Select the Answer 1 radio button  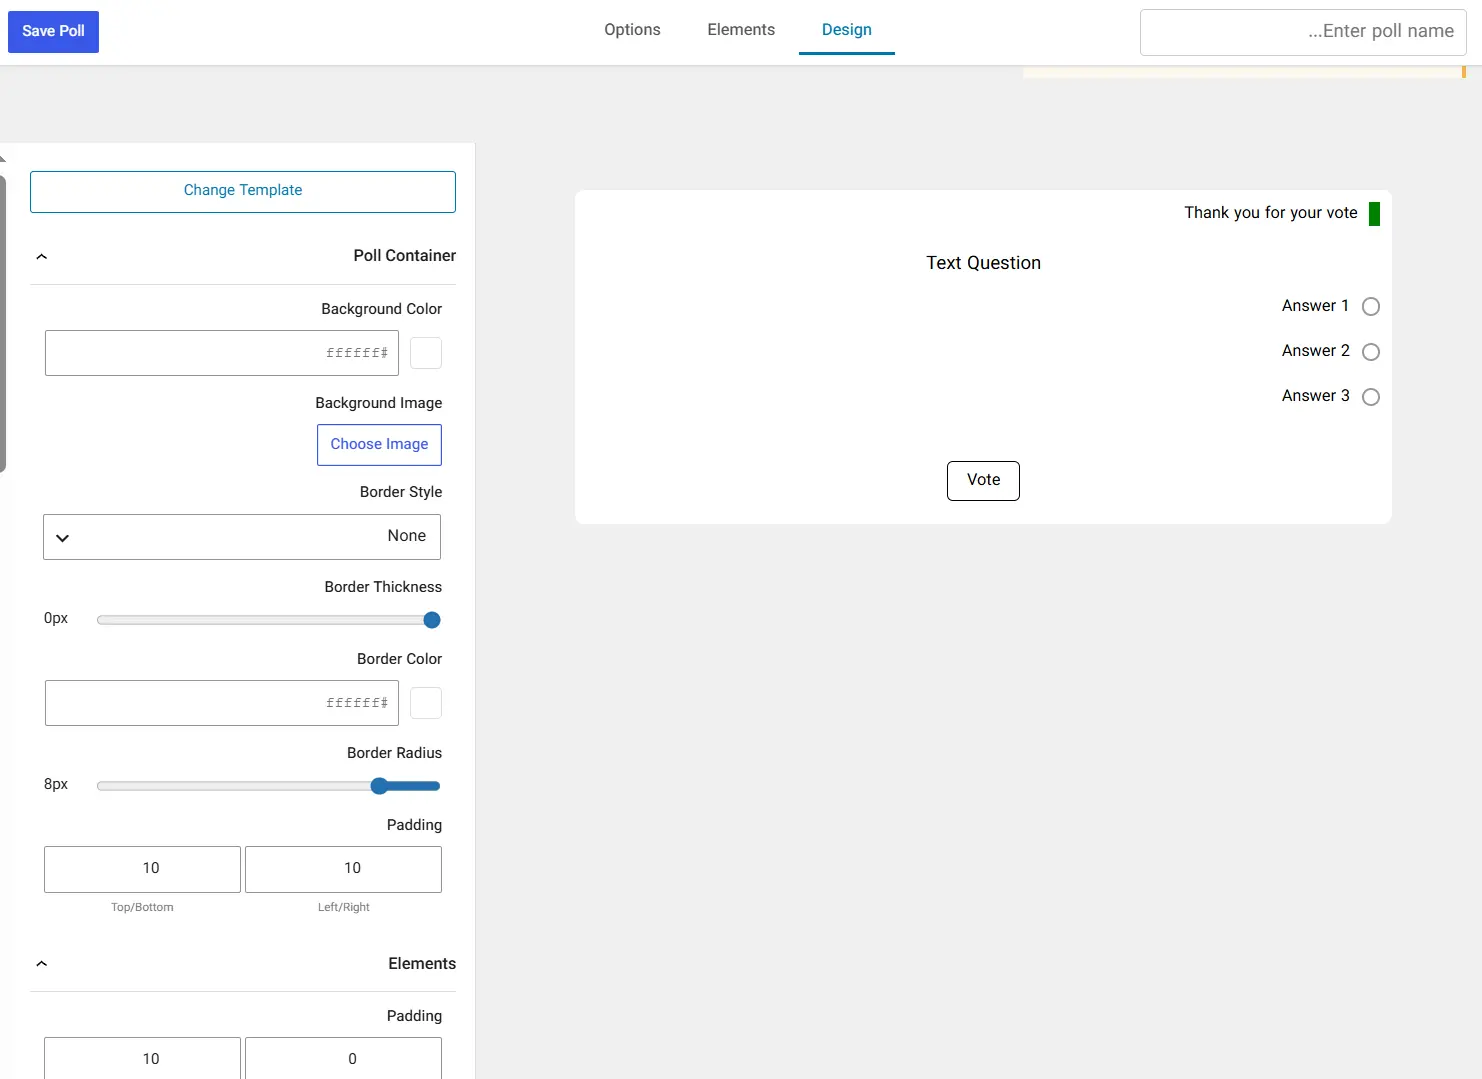tap(1371, 307)
